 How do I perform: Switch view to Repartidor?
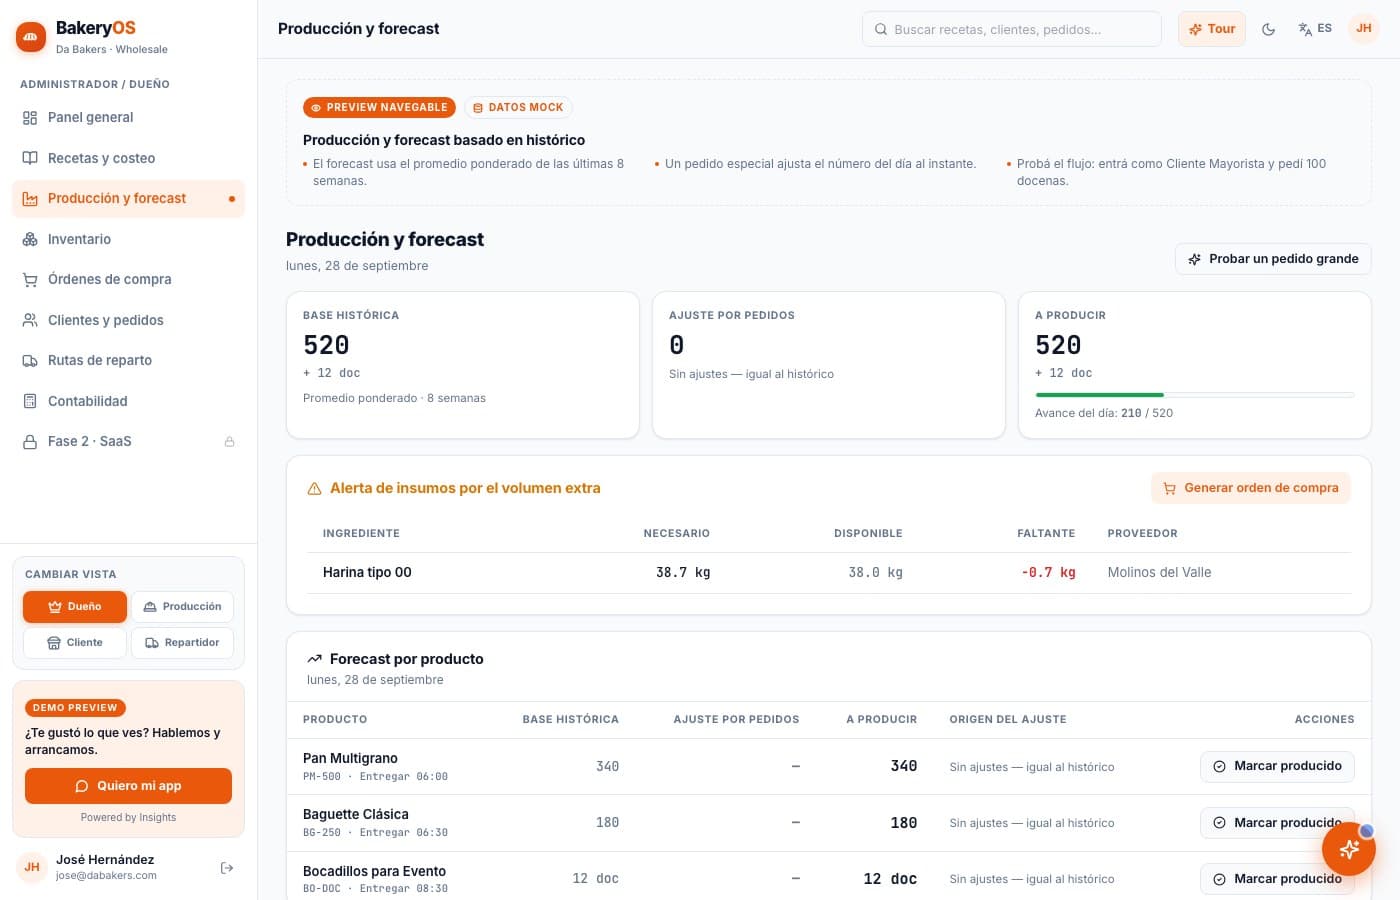click(182, 643)
